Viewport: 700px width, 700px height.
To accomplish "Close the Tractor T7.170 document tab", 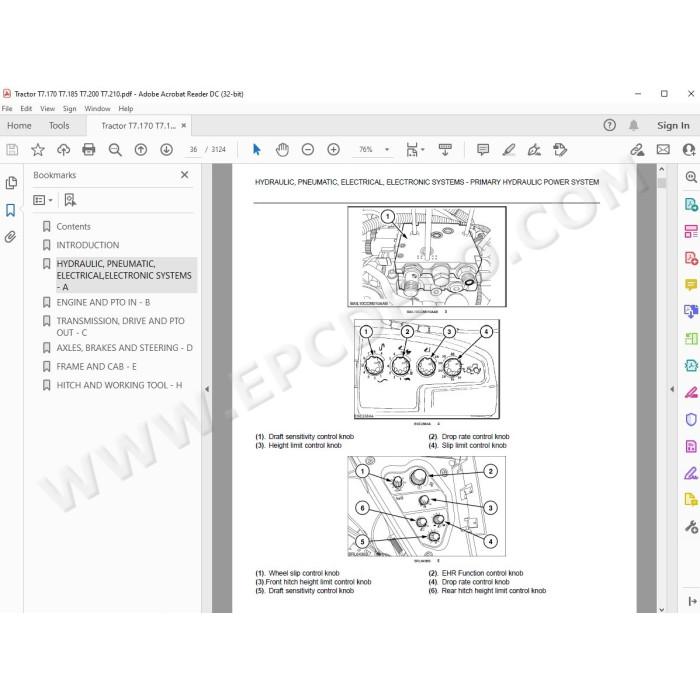I will [x=183, y=126].
